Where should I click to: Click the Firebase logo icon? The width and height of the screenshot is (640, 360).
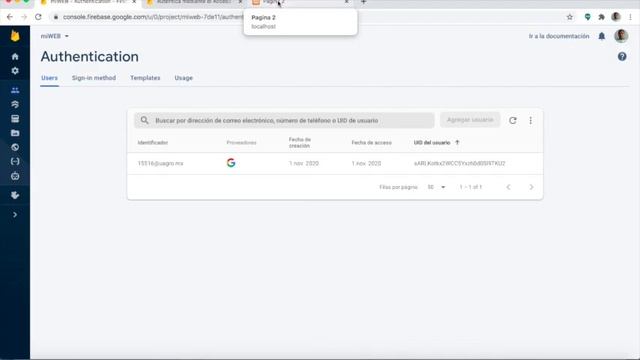[x=15, y=36]
